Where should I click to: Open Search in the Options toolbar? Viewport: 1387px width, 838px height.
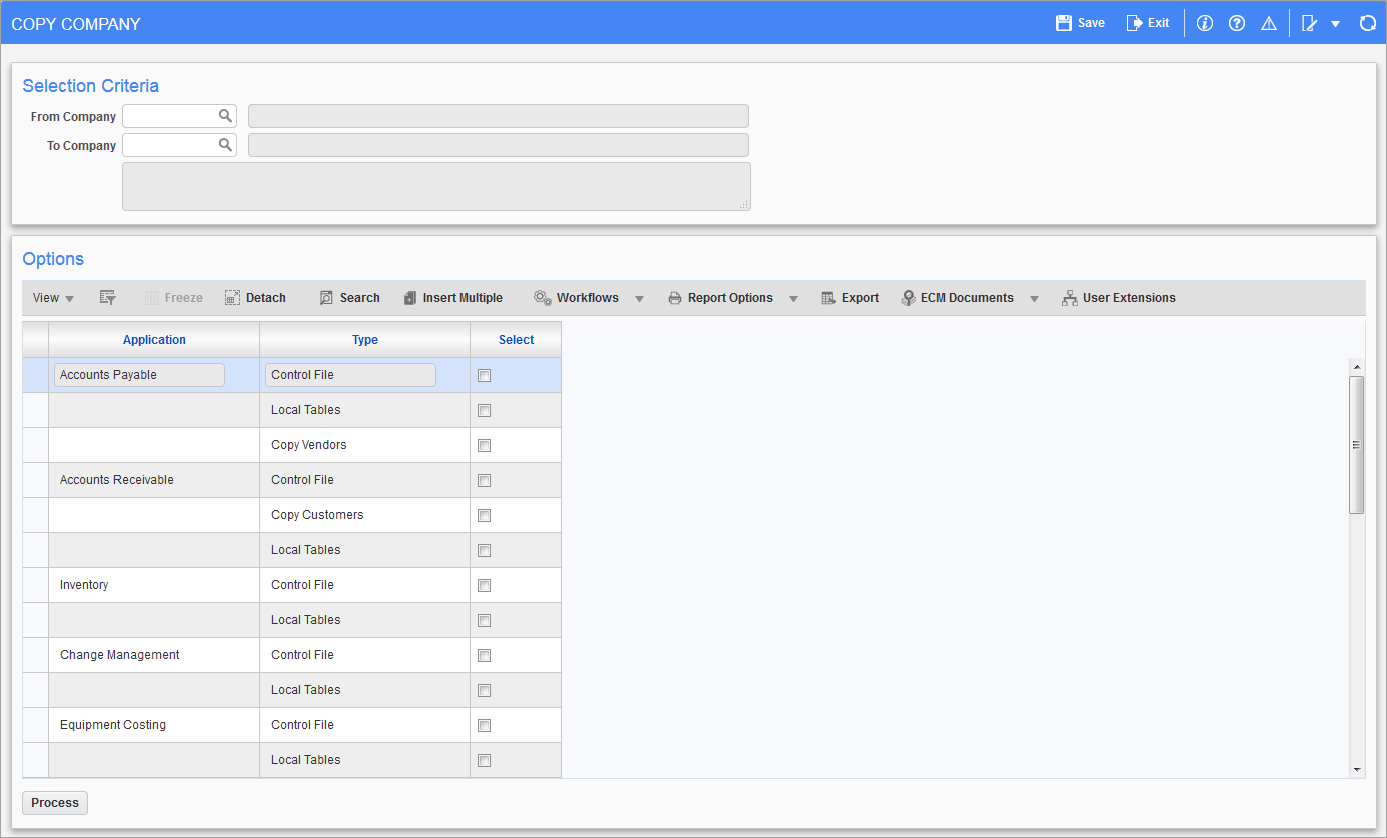349,298
